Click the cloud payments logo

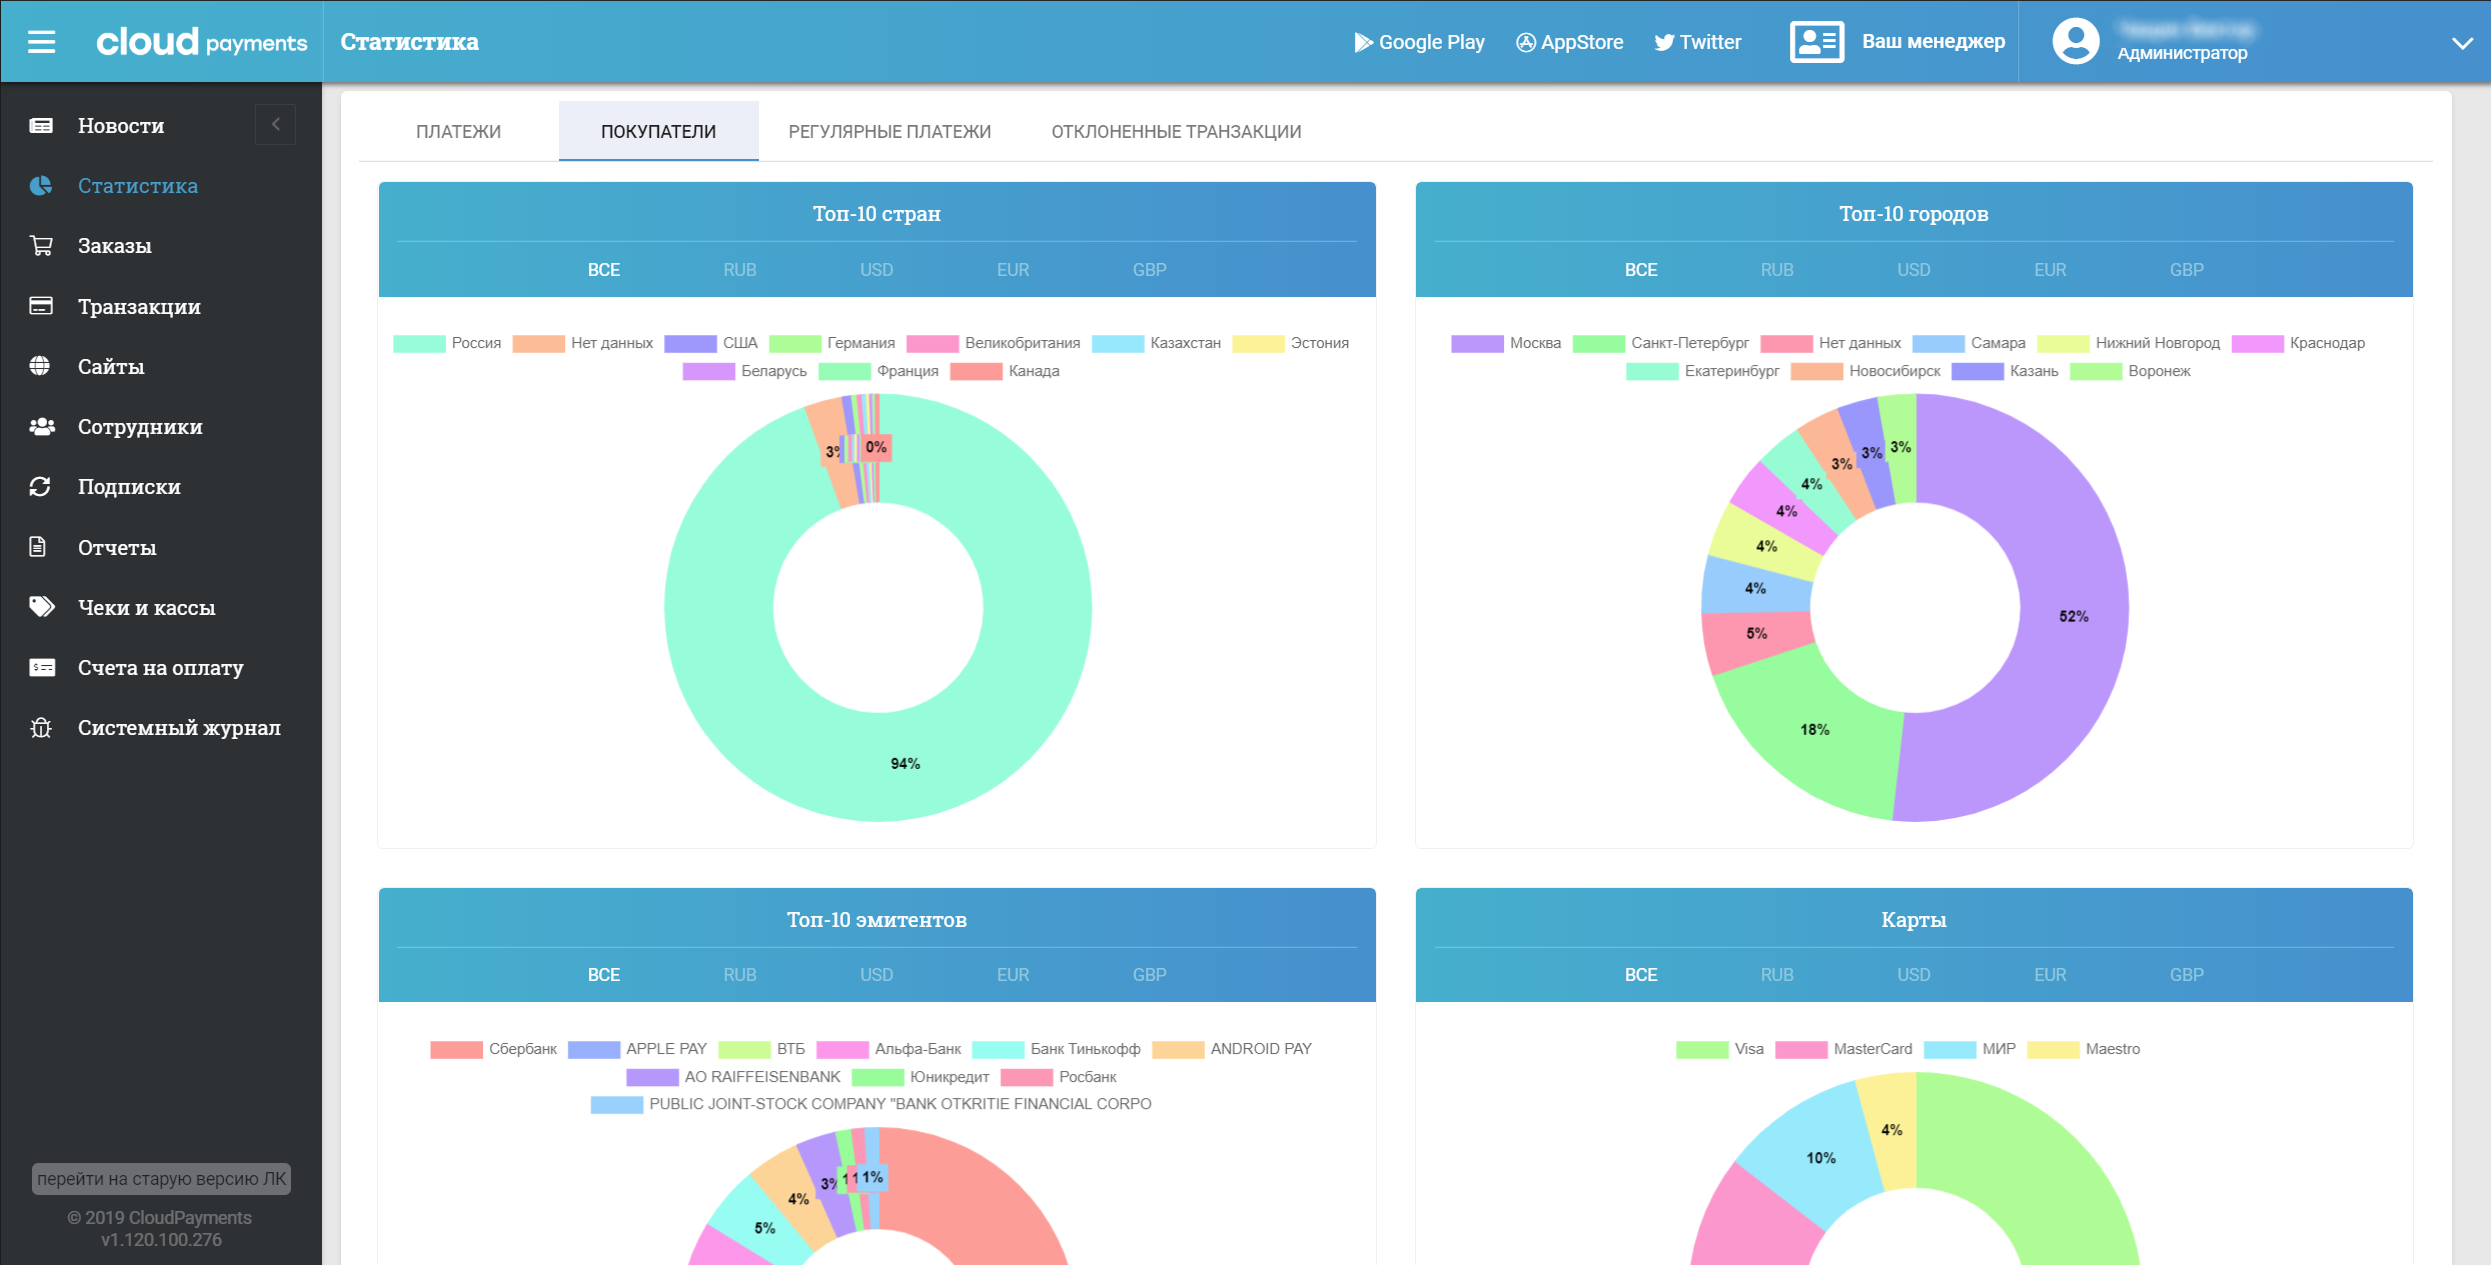[x=201, y=42]
